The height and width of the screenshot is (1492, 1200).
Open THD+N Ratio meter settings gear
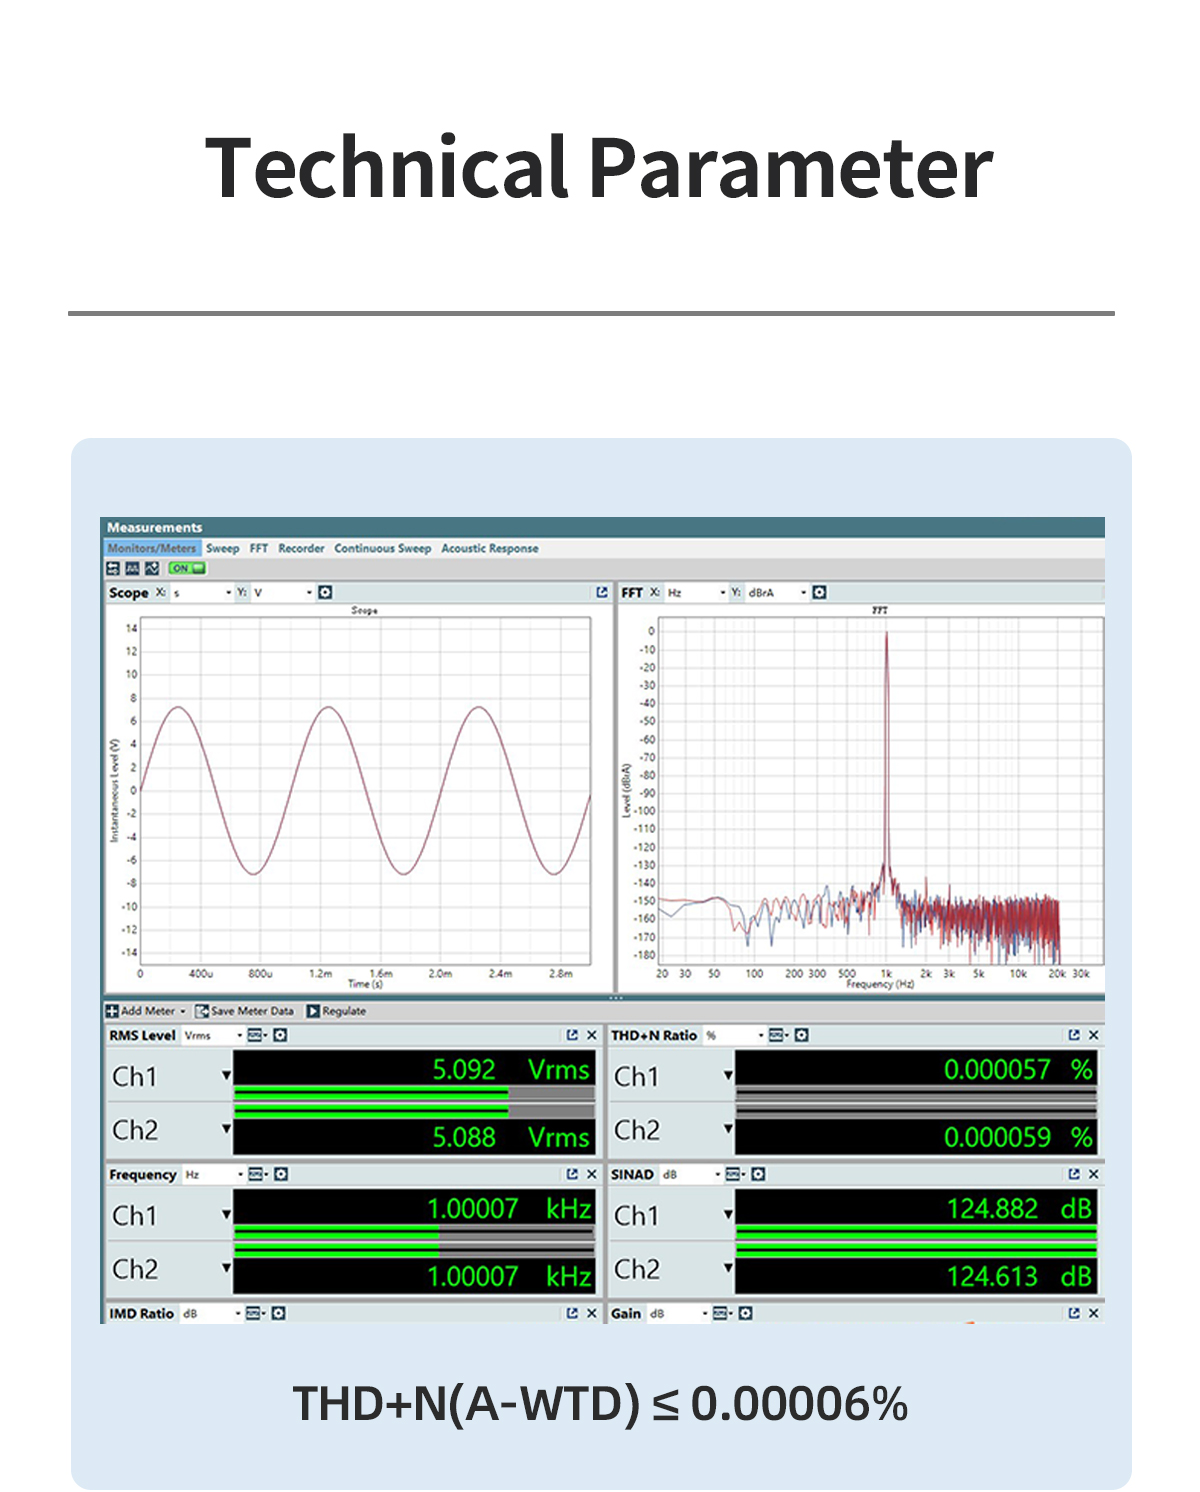pos(801,1036)
